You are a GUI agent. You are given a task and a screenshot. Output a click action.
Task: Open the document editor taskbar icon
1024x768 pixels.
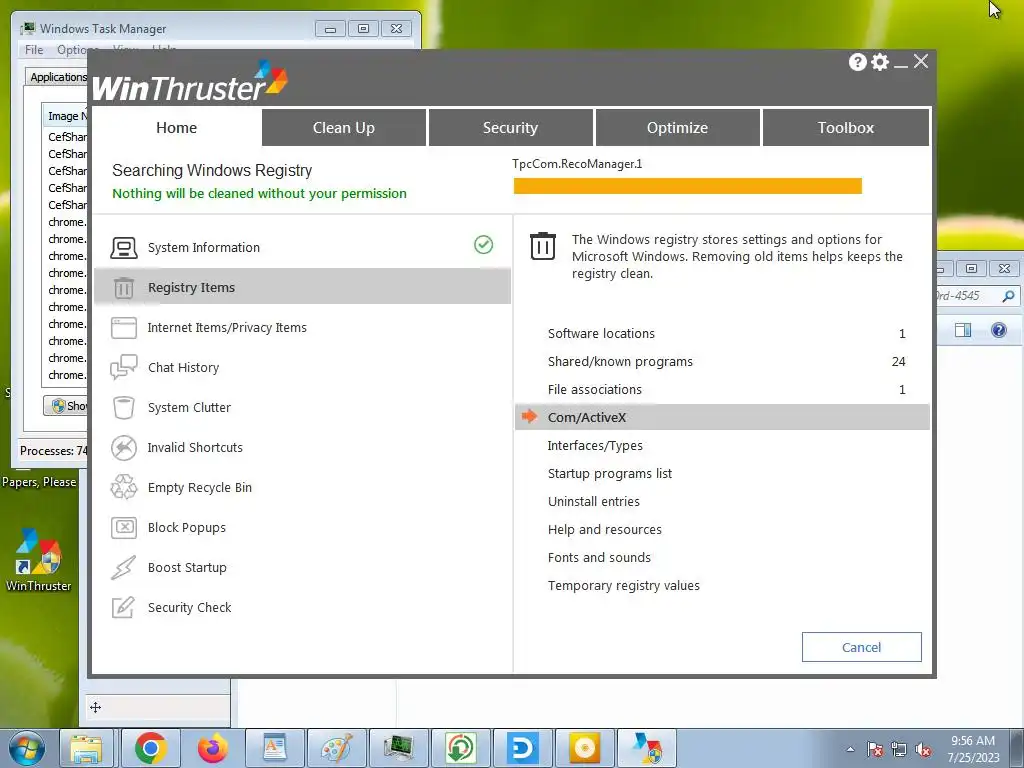[x=274, y=748]
